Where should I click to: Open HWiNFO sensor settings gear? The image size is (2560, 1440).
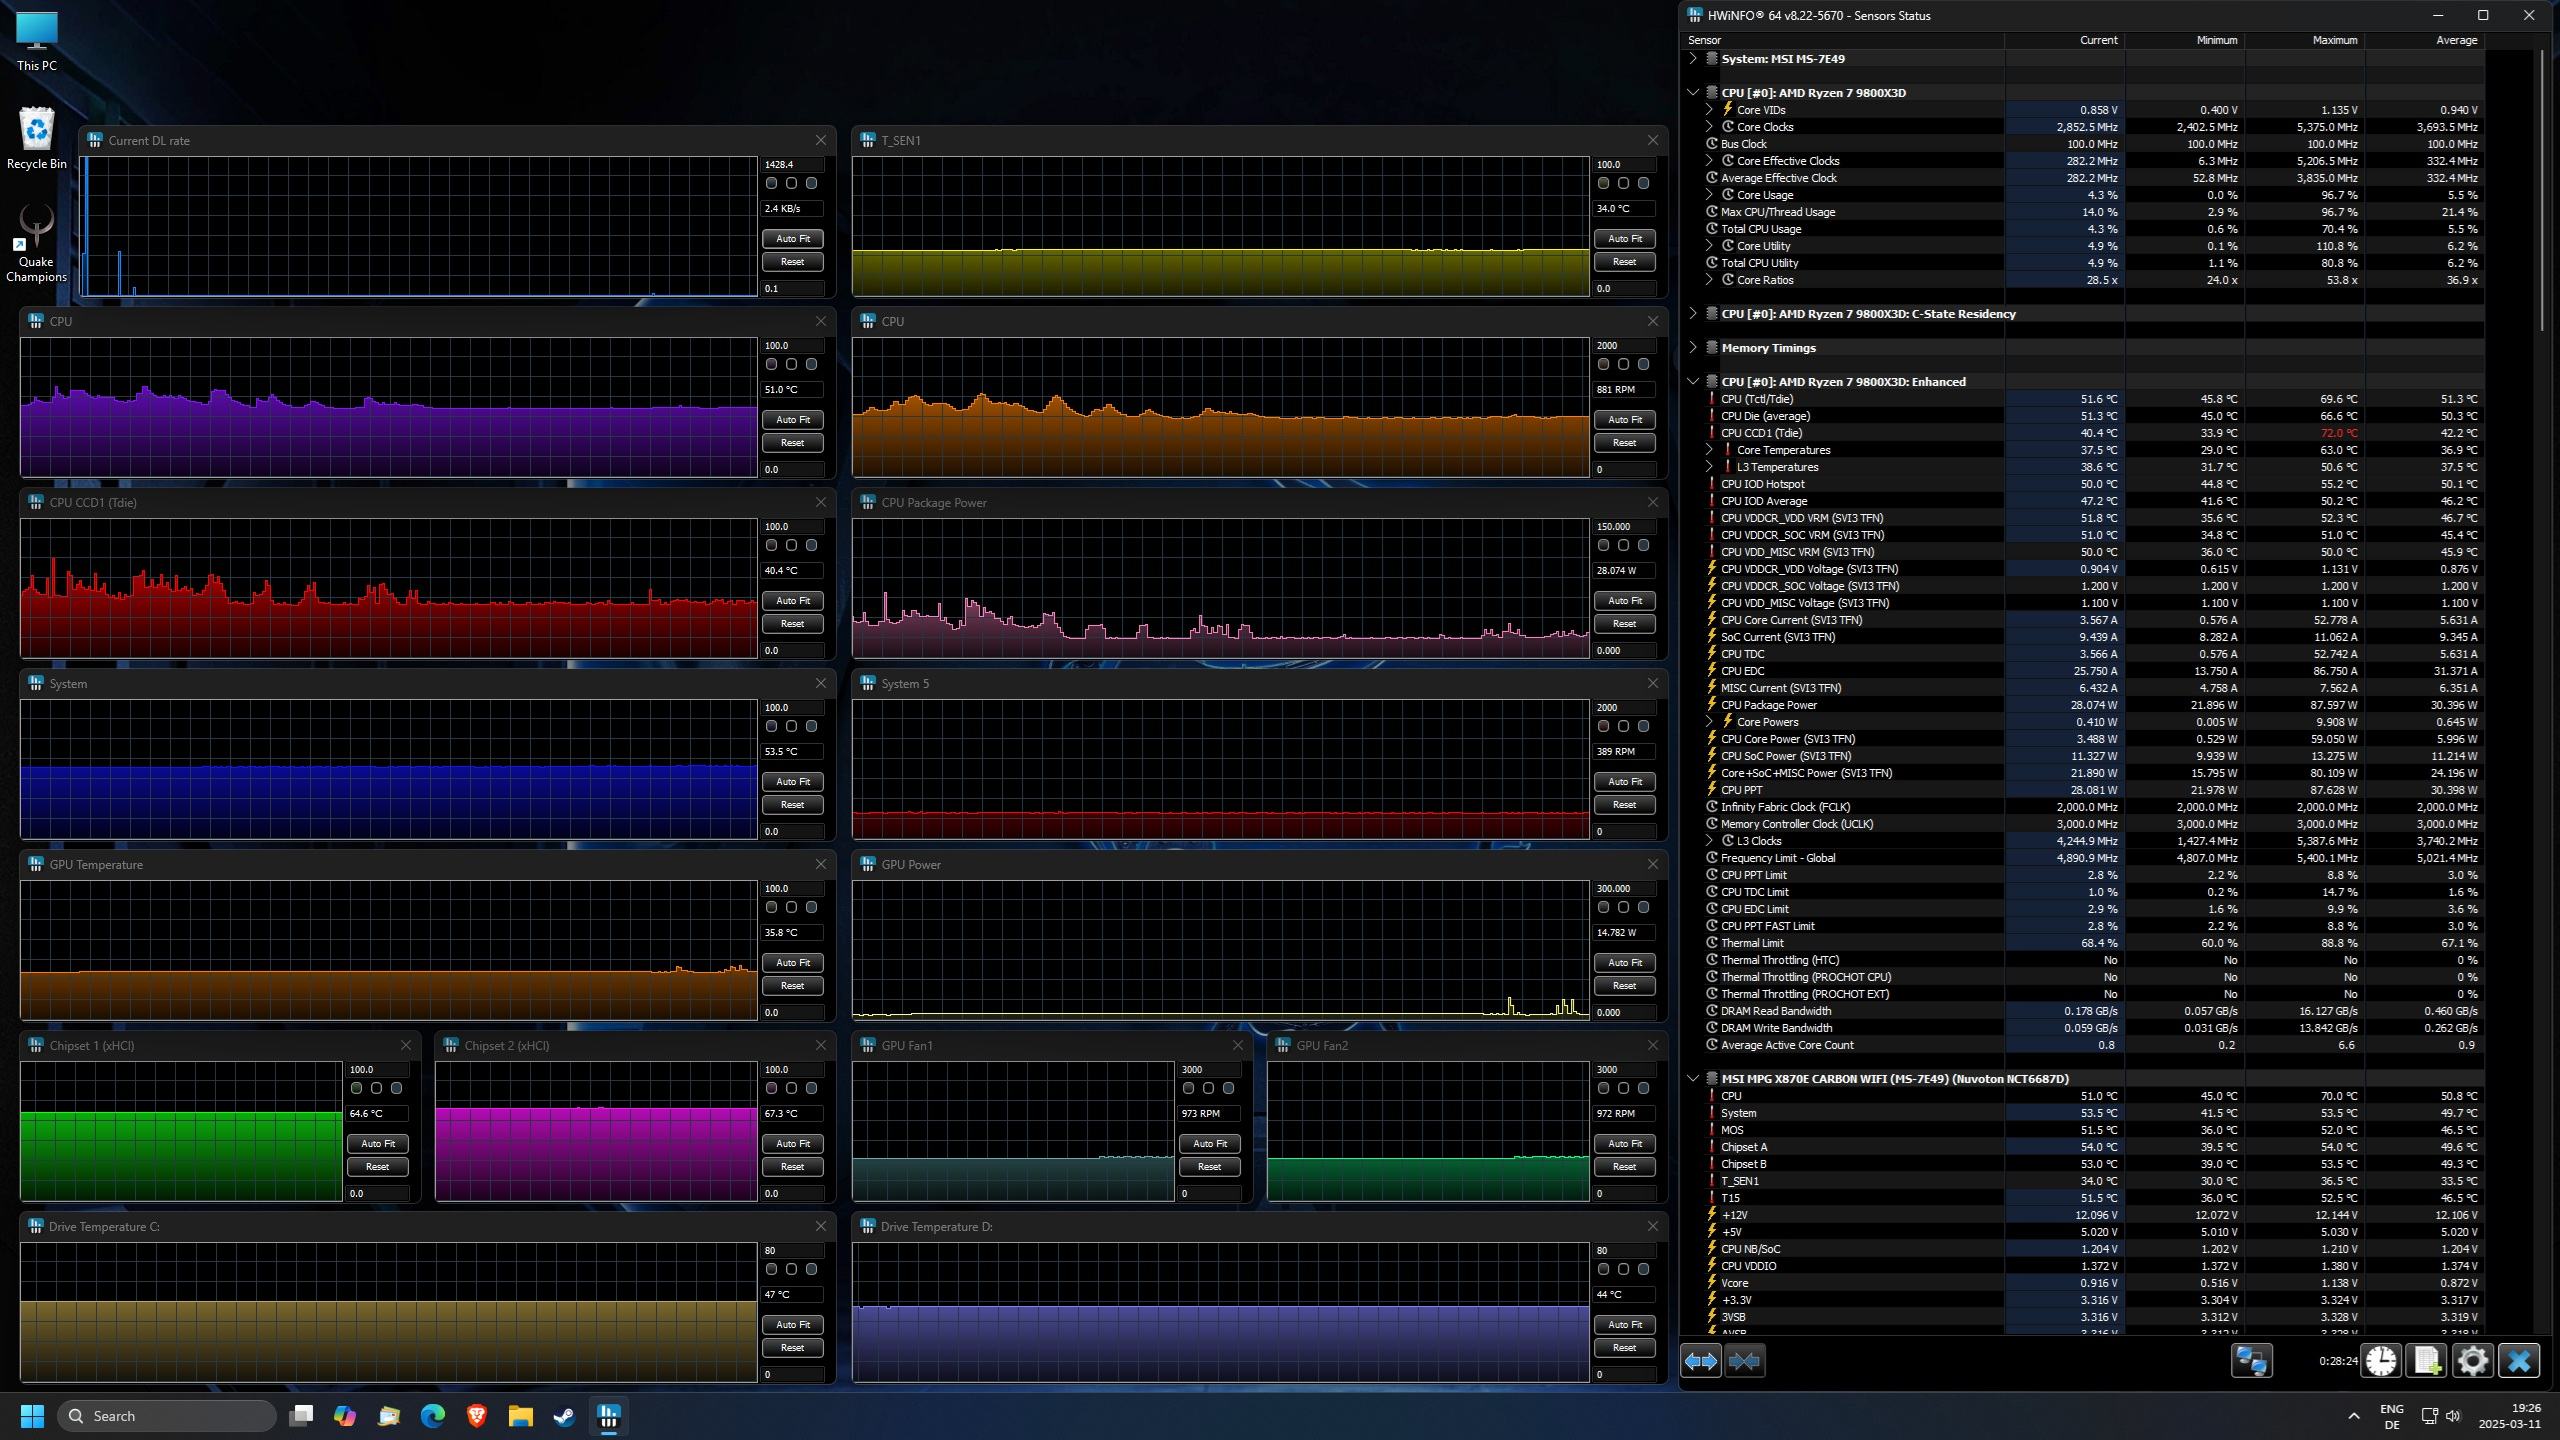[x=2472, y=1361]
